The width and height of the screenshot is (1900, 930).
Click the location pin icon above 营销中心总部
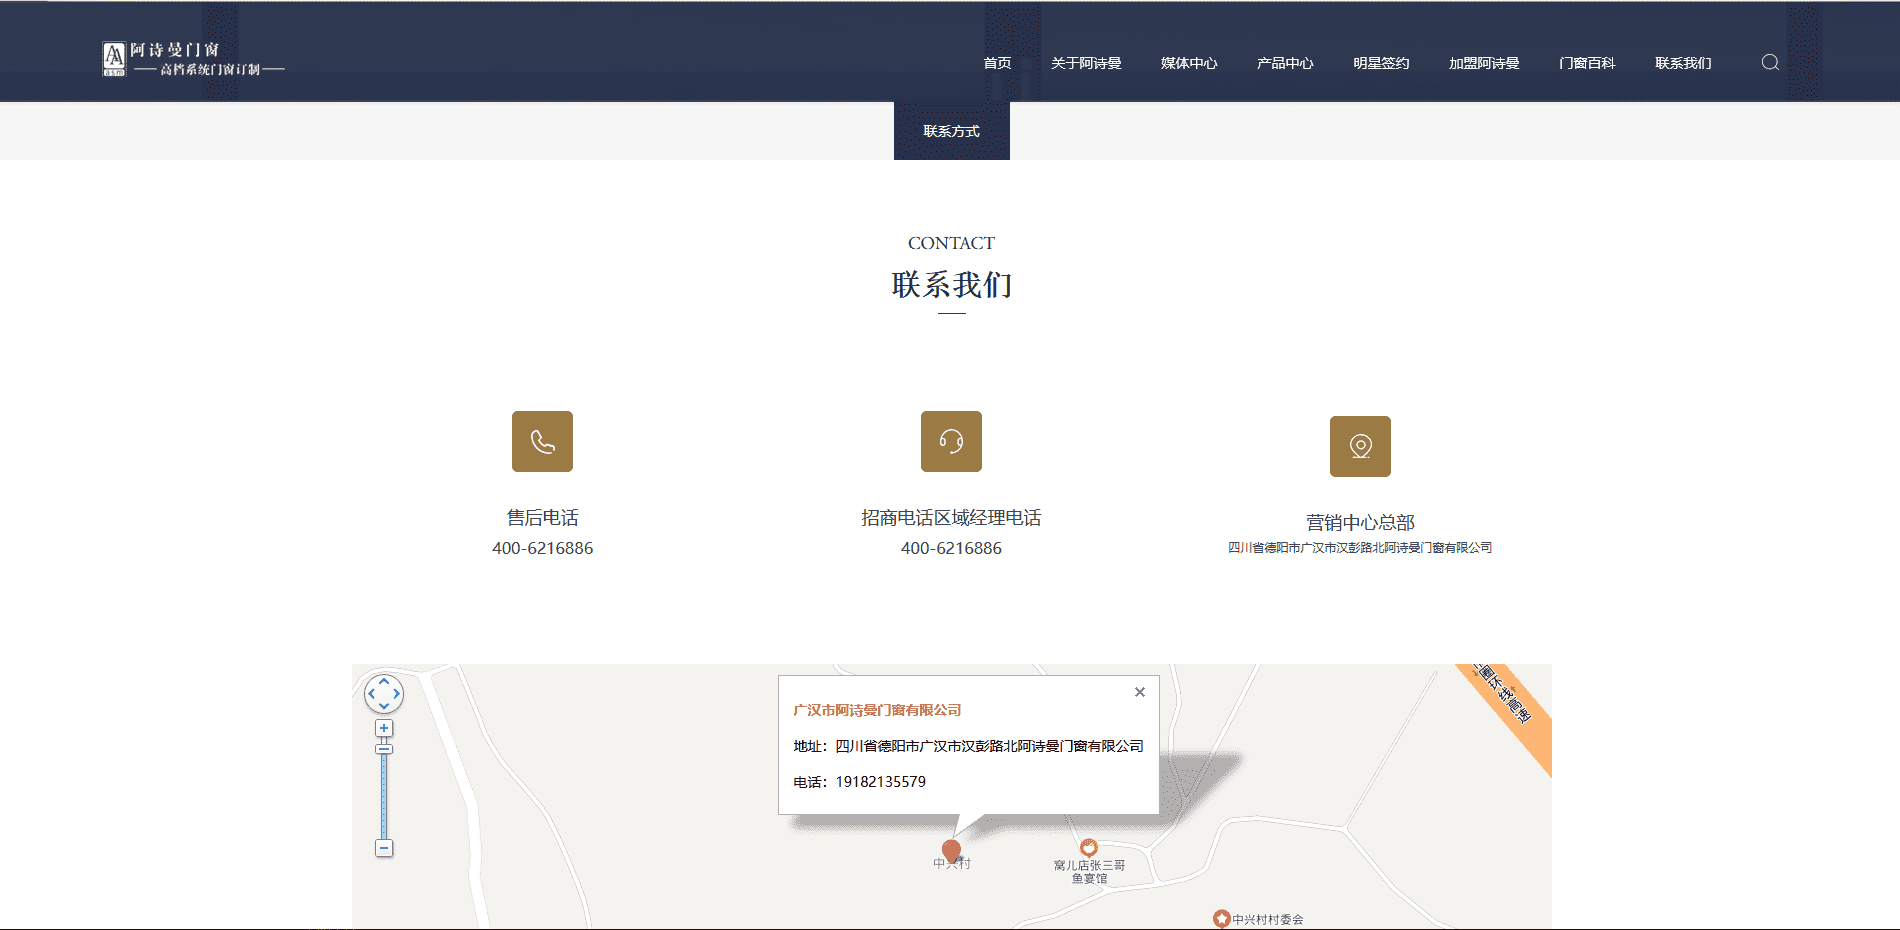(1360, 446)
